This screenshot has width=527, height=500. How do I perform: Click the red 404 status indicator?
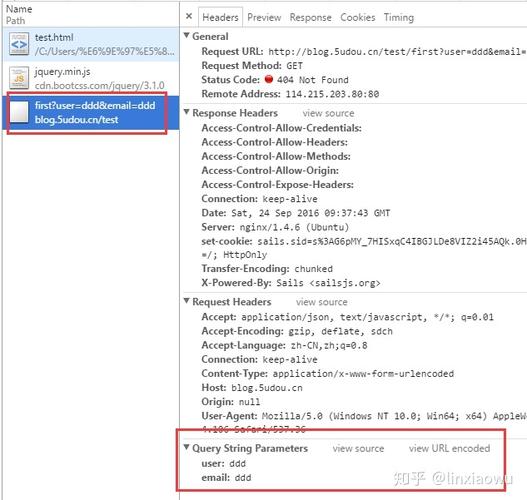269,79
